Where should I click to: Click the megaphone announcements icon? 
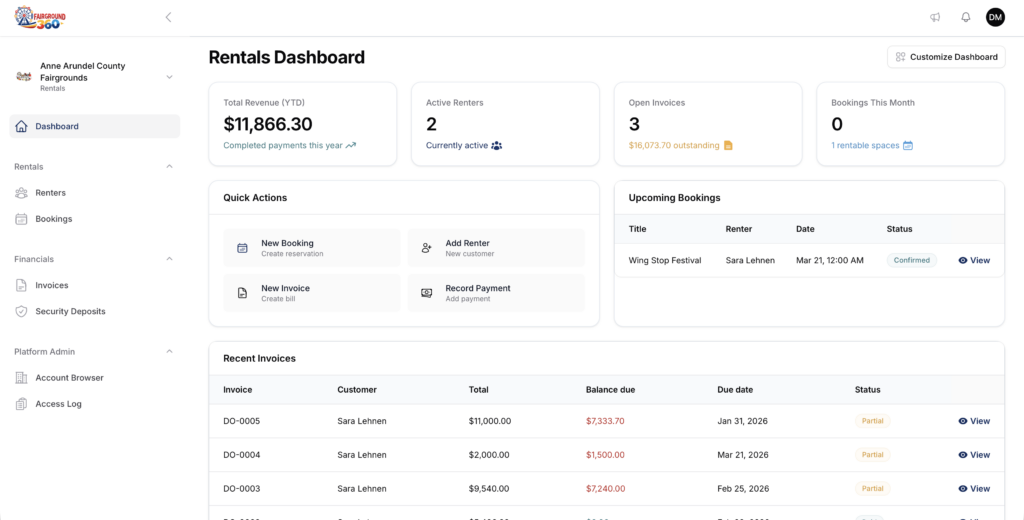[935, 17]
